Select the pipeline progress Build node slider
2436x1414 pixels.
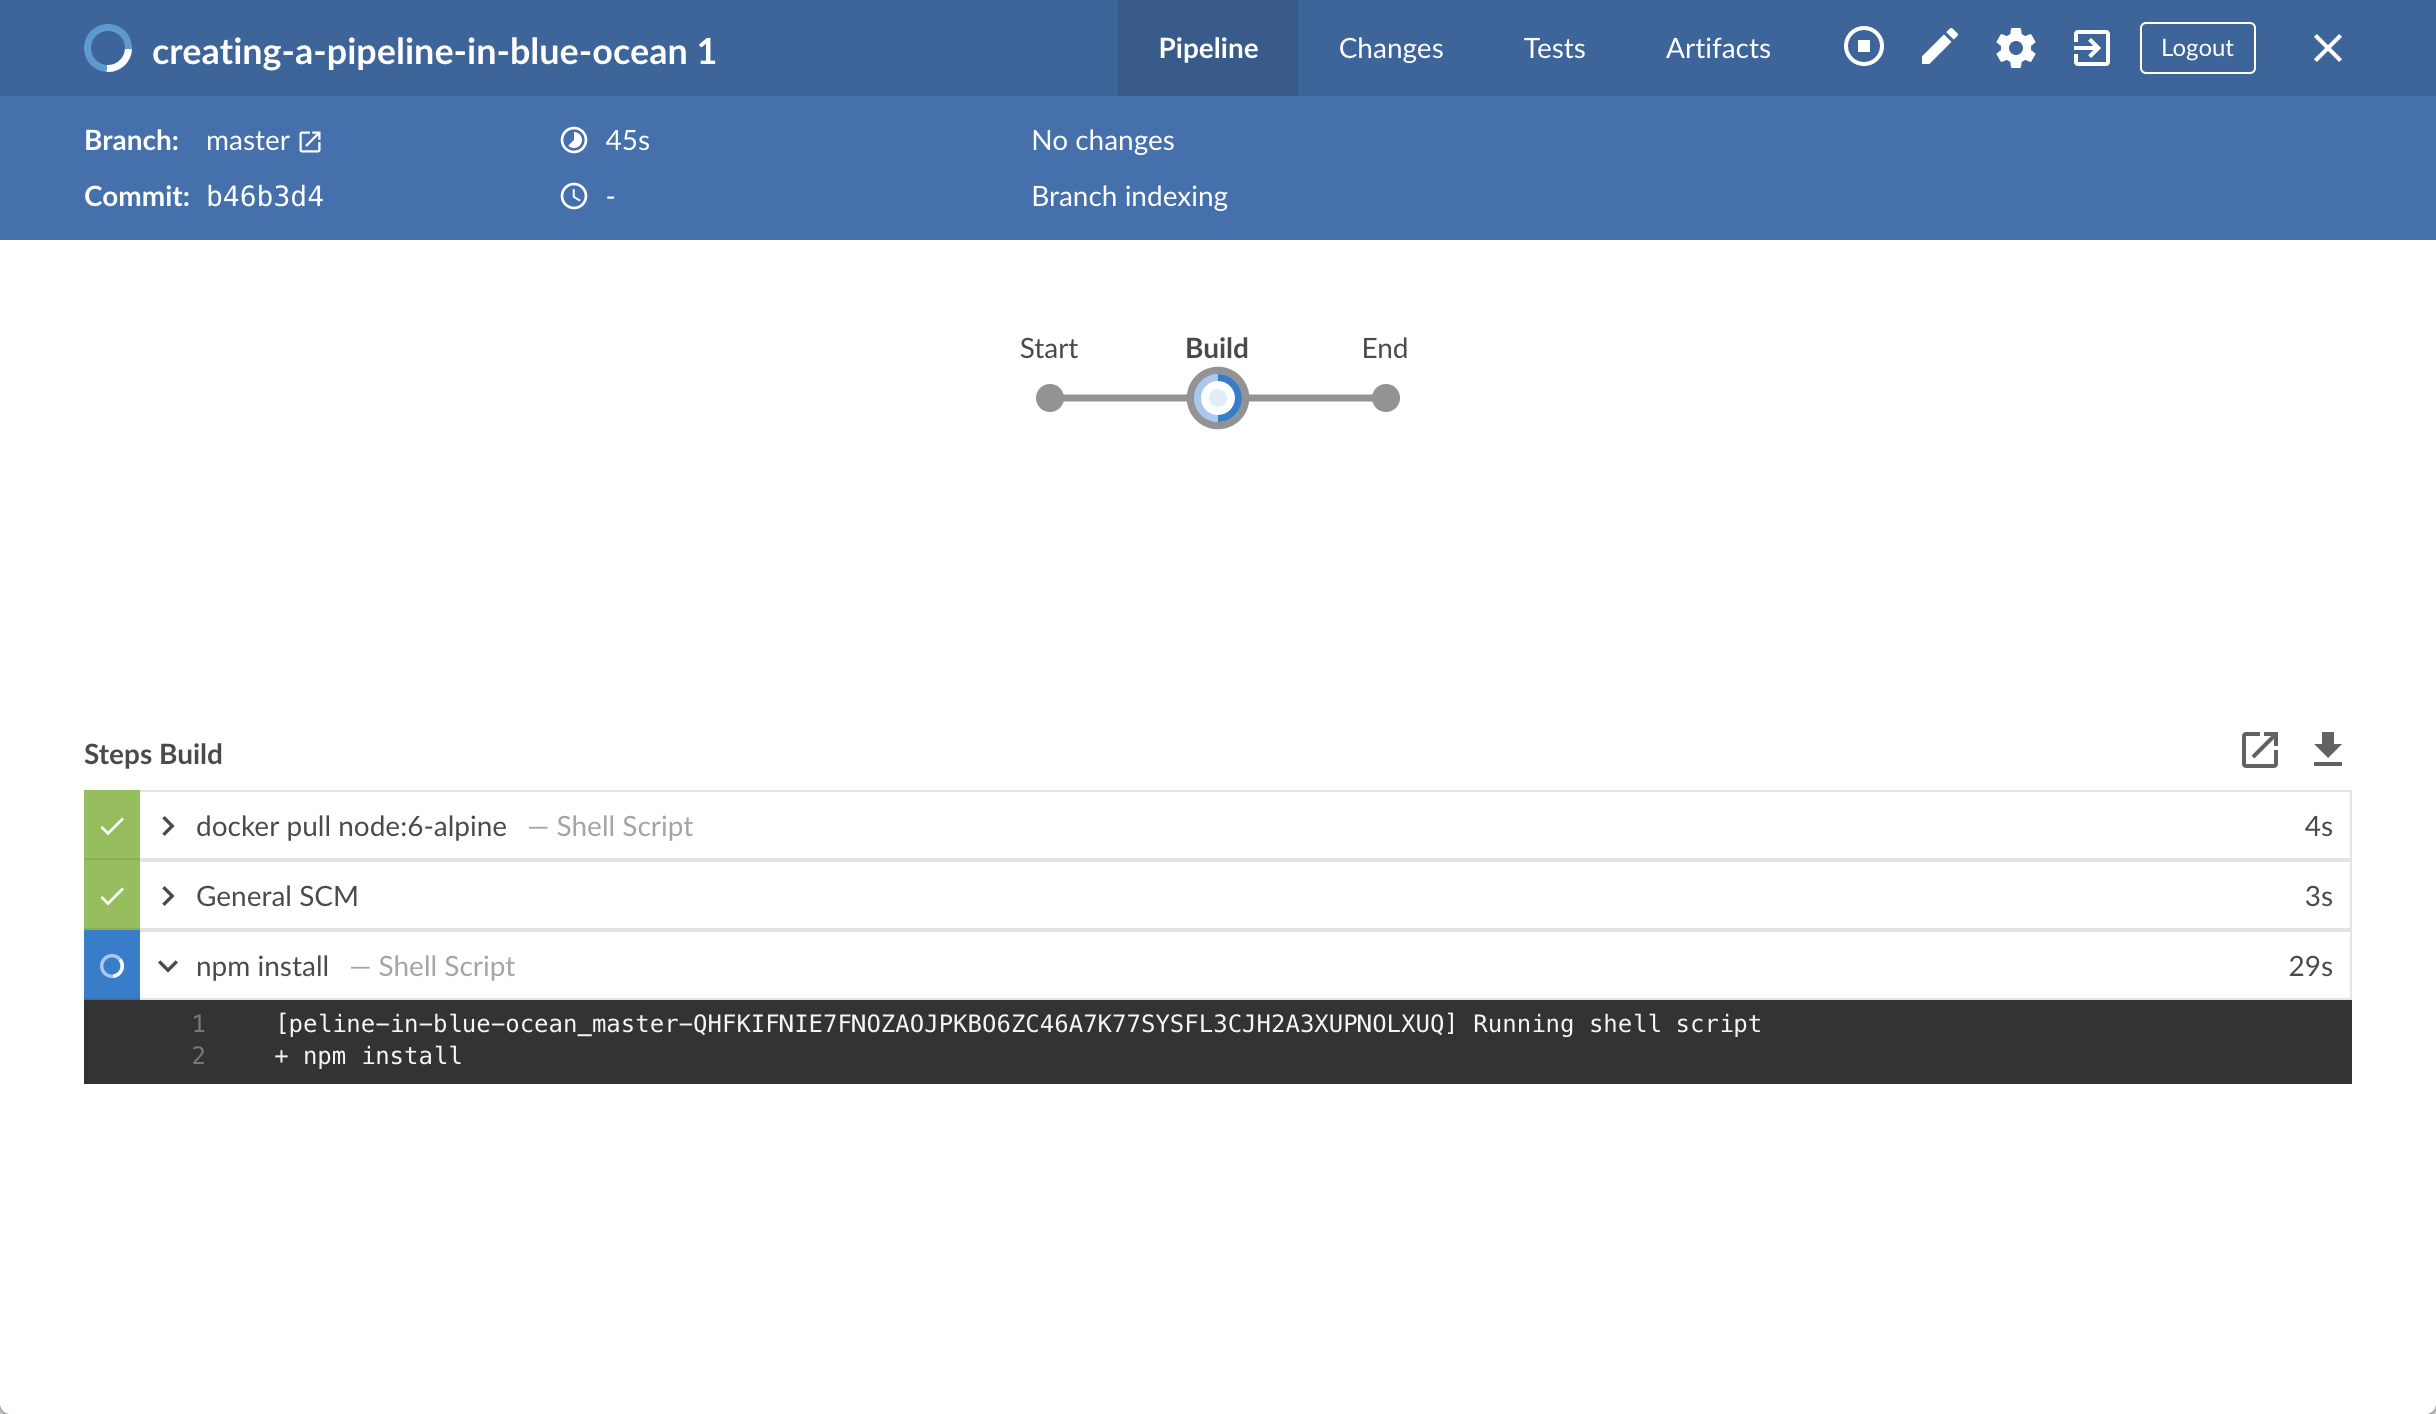[x=1217, y=399]
